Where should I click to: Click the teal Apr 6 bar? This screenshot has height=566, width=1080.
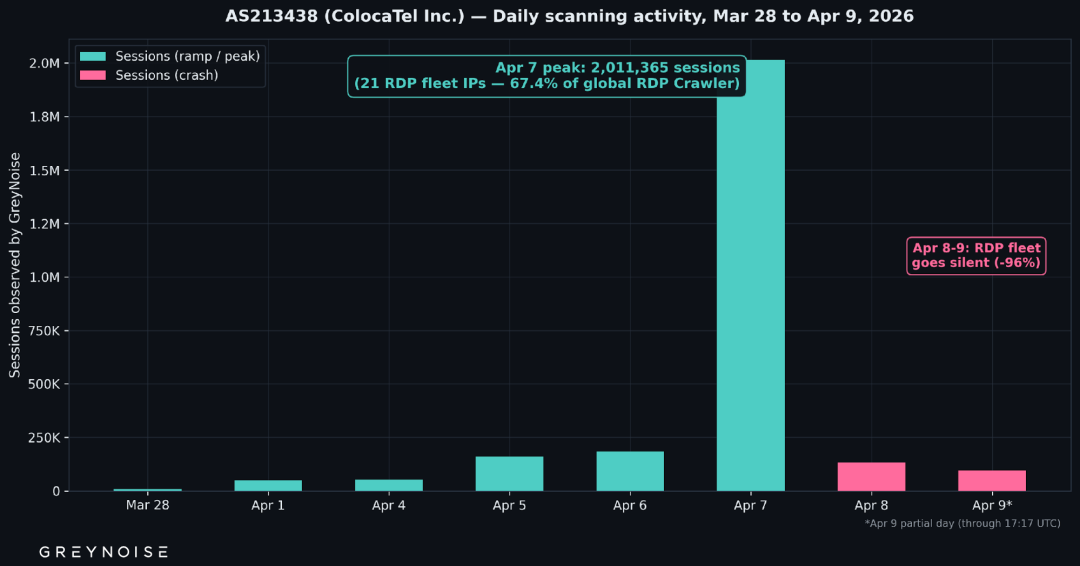(x=630, y=471)
